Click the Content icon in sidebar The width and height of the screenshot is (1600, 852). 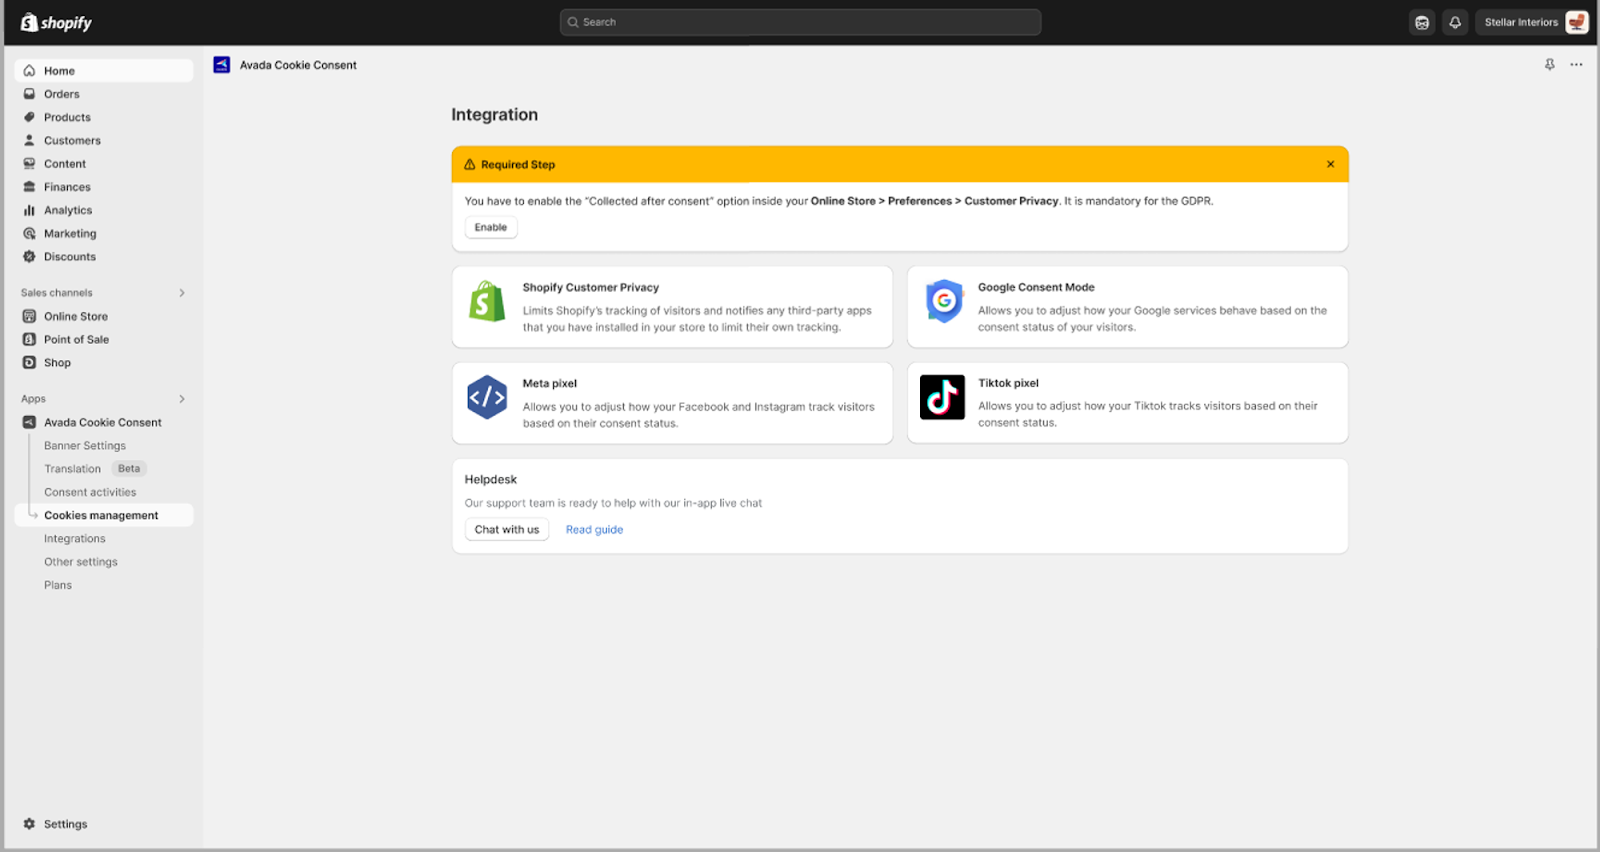29,164
